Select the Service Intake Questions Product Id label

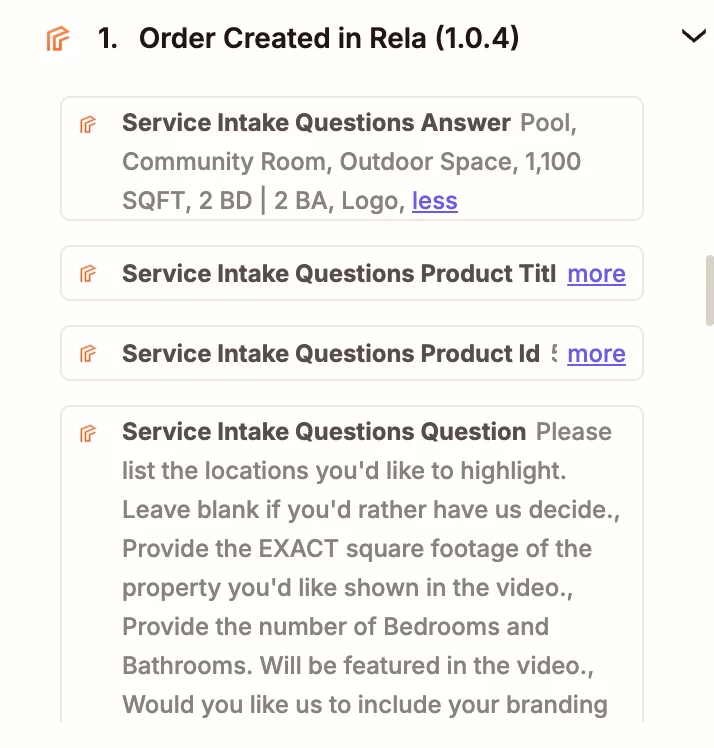[331, 353]
